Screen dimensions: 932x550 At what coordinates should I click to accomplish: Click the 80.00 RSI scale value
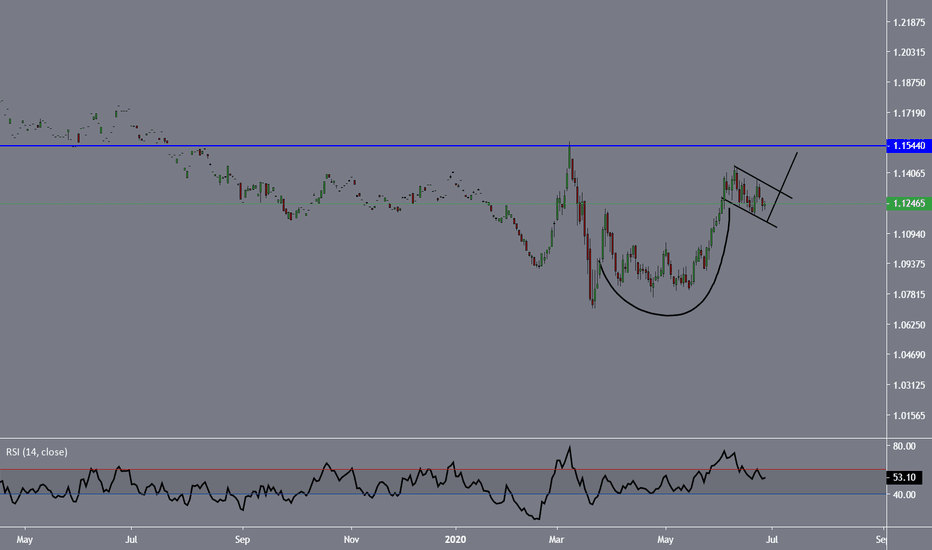[904, 446]
